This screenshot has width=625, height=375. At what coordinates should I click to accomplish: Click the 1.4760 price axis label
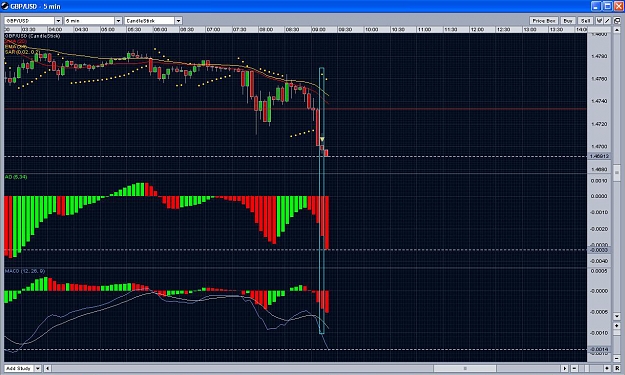(599, 79)
